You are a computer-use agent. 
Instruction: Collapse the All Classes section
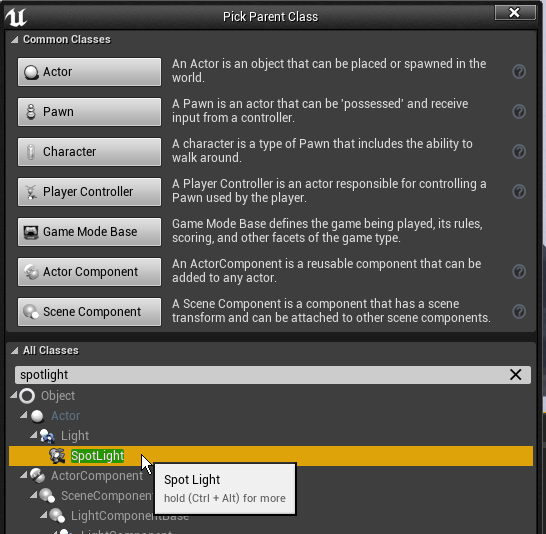point(14,351)
